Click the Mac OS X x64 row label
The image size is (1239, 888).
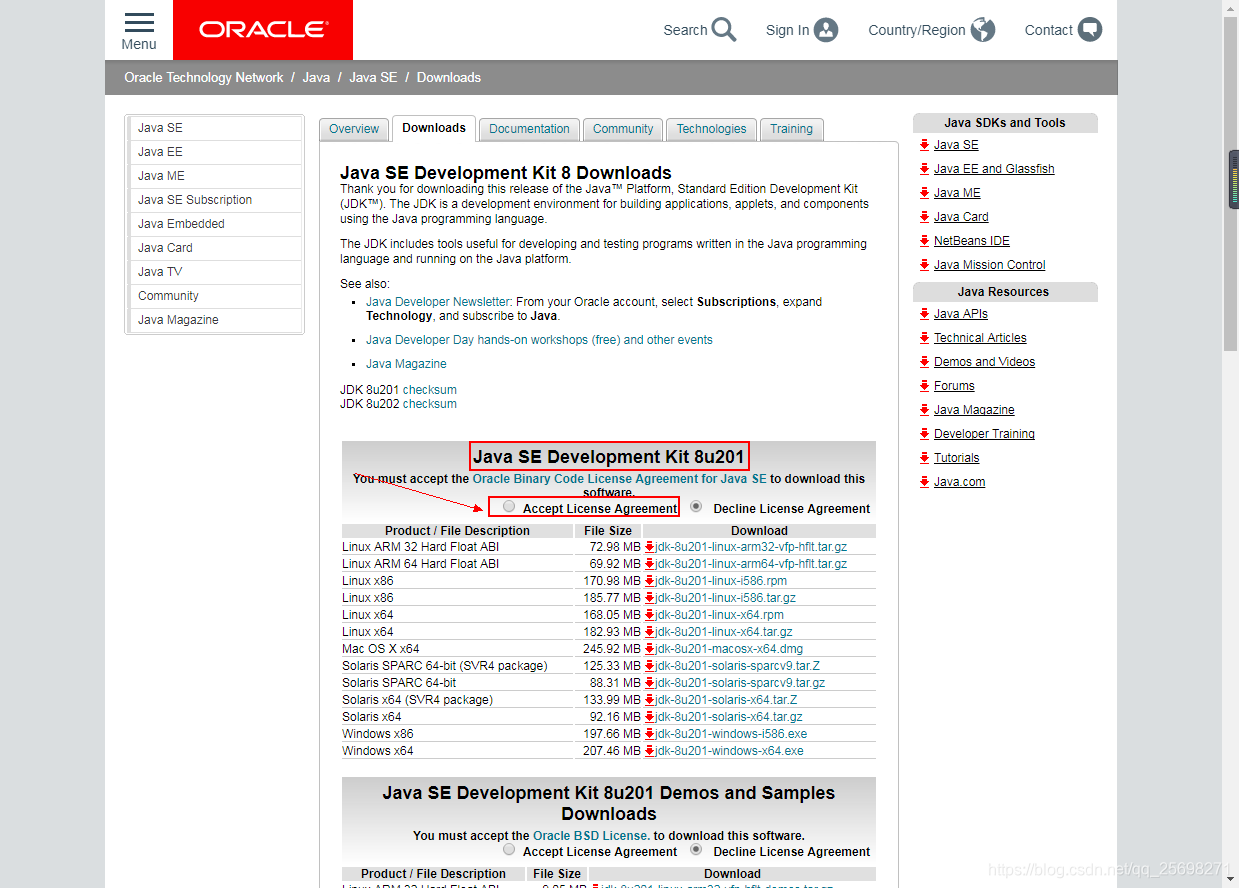pyautogui.click(x=381, y=649)
